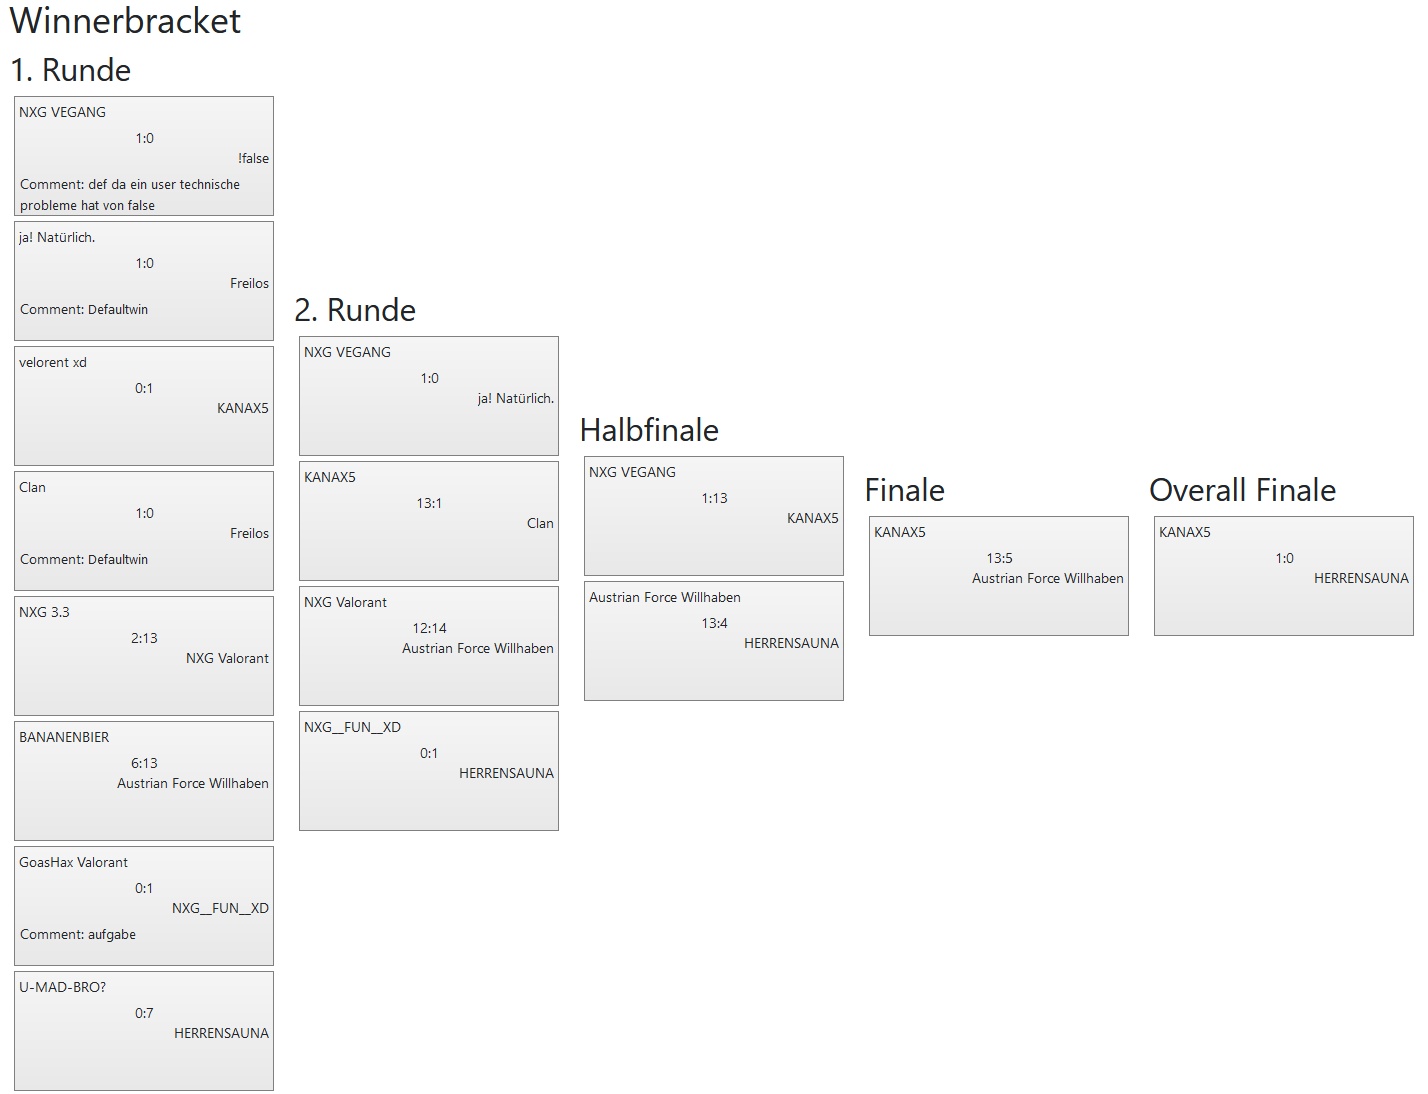
Task: Click the 12:14 score in 2. Runde
Action: 429,628
